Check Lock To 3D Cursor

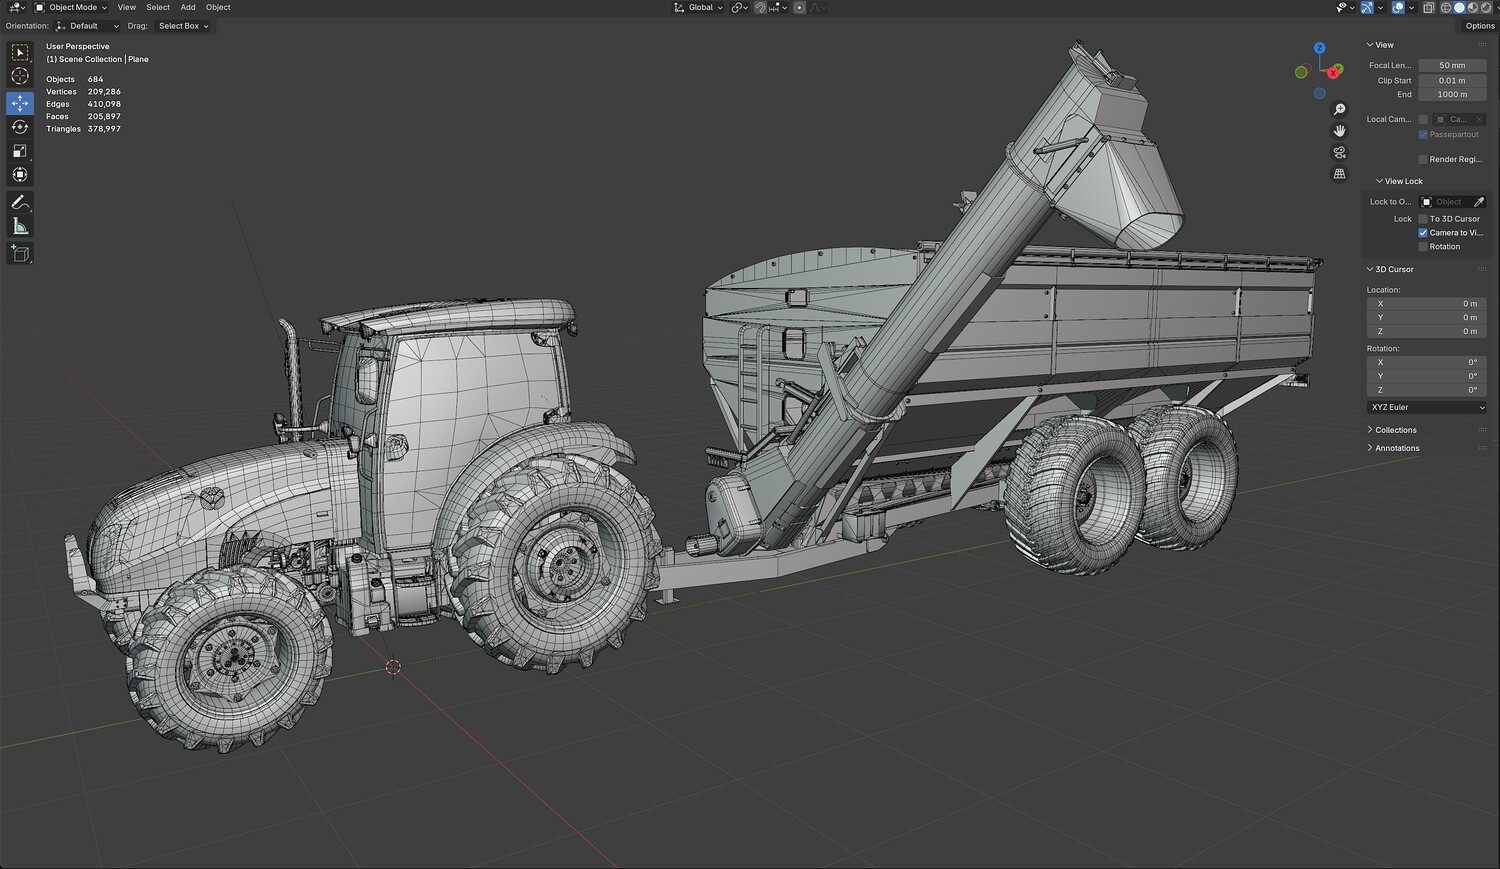(x=1423, y=219)
